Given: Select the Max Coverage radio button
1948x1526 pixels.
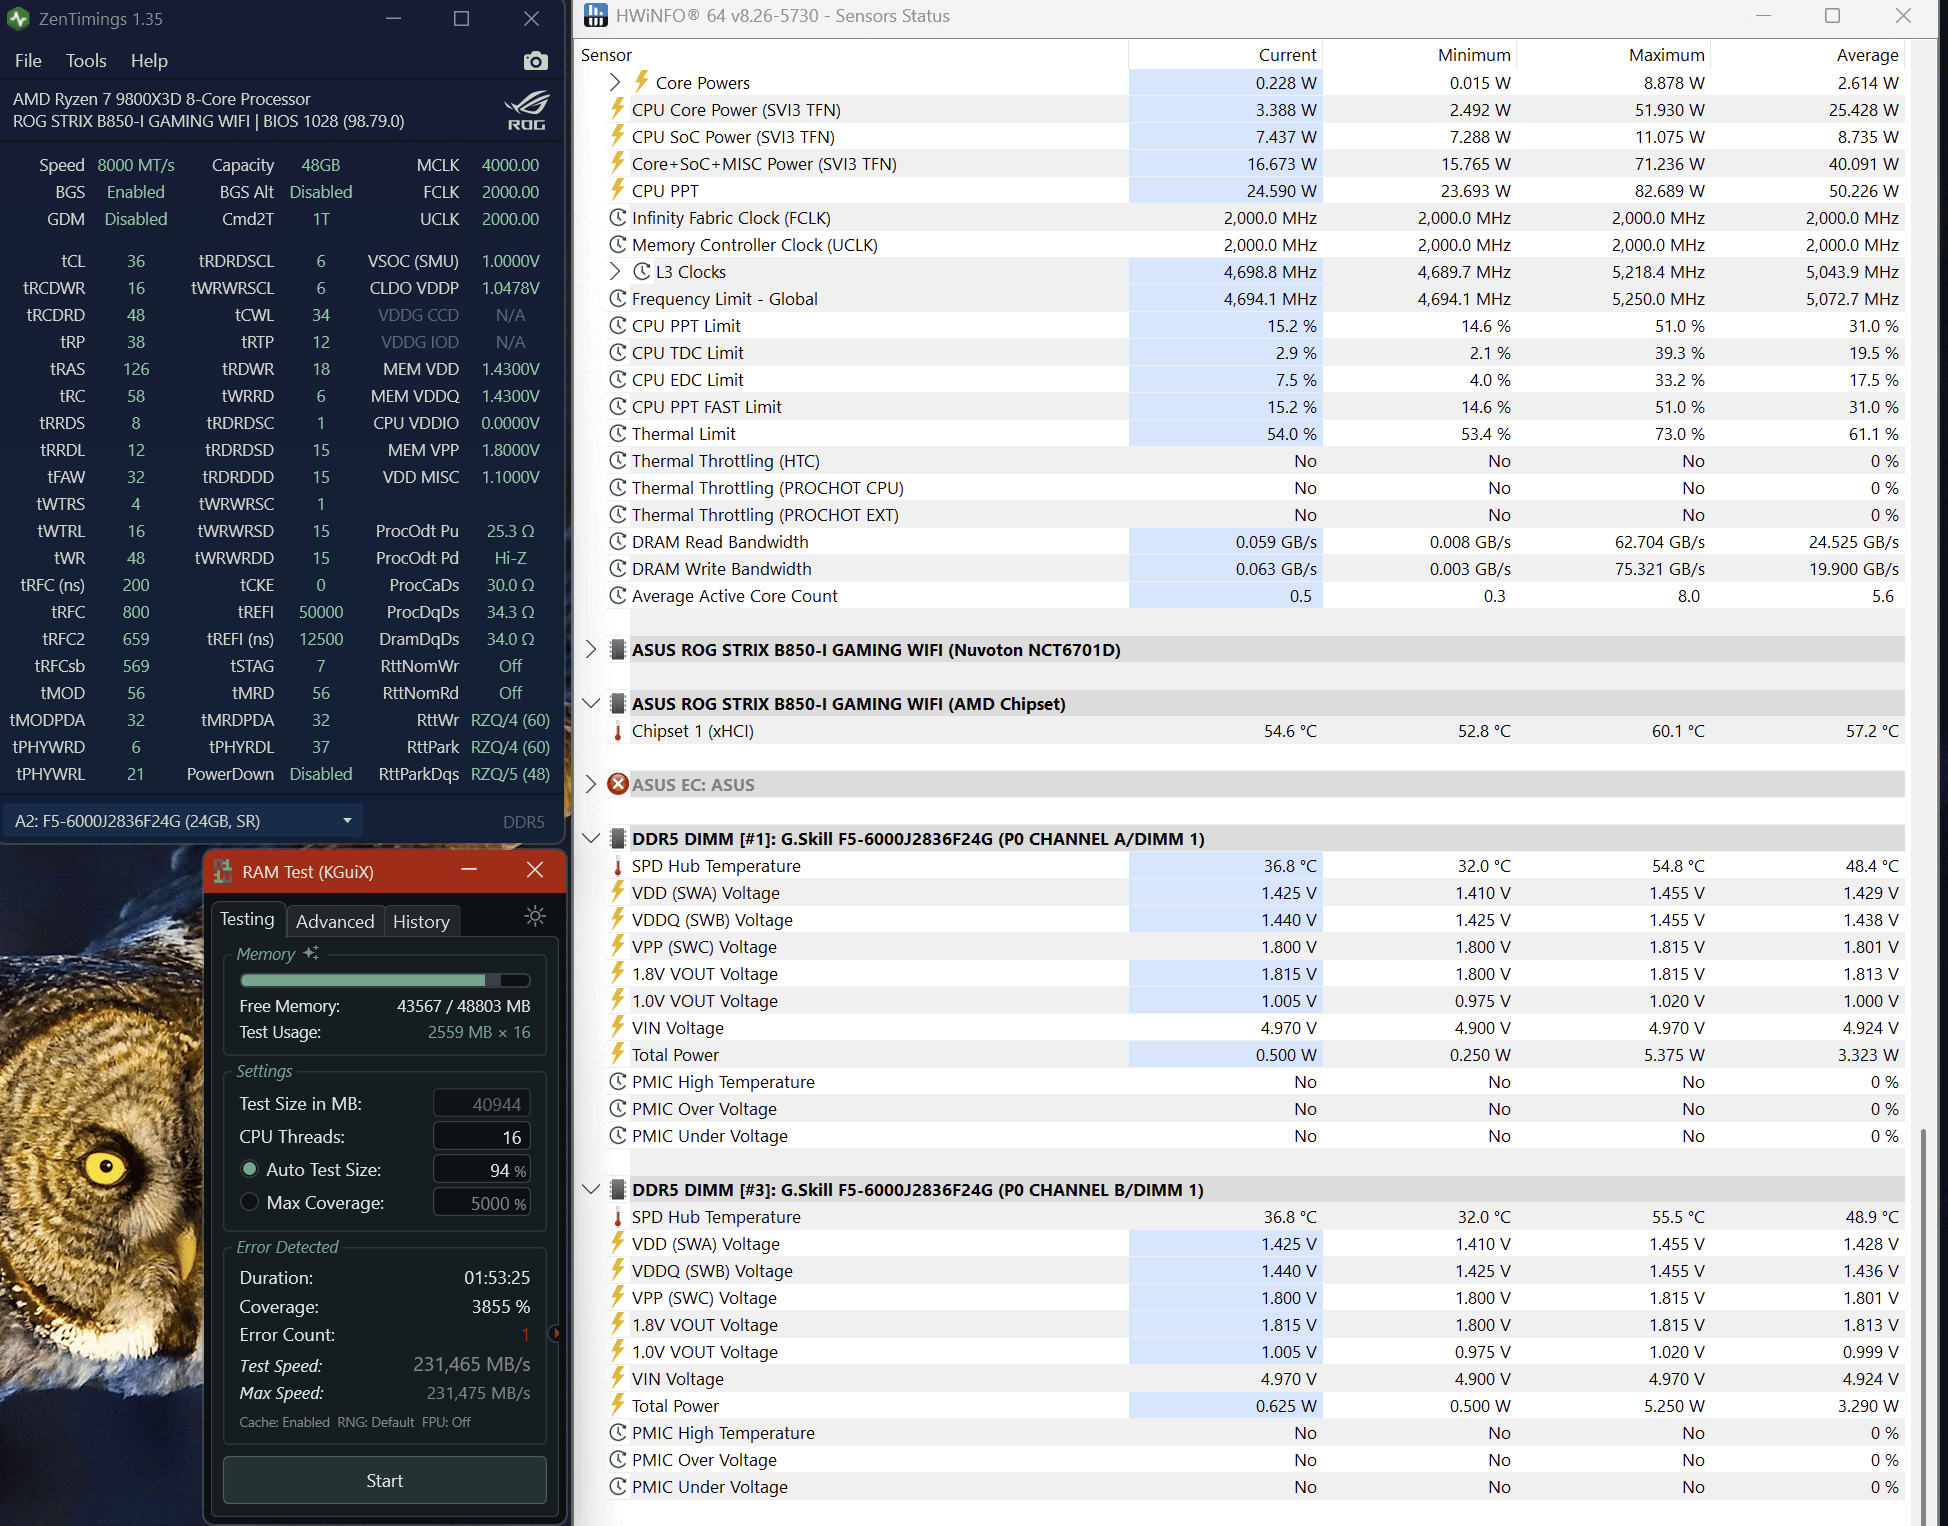Looking at the screenshot, I should [250, 1202].
